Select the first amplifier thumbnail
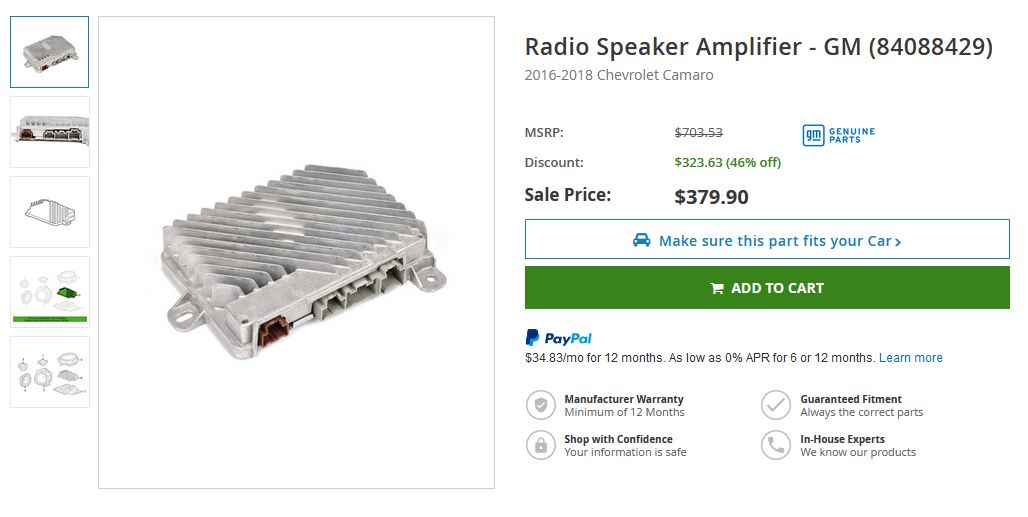Screen dimensions: 1028x517 point(50,52)
